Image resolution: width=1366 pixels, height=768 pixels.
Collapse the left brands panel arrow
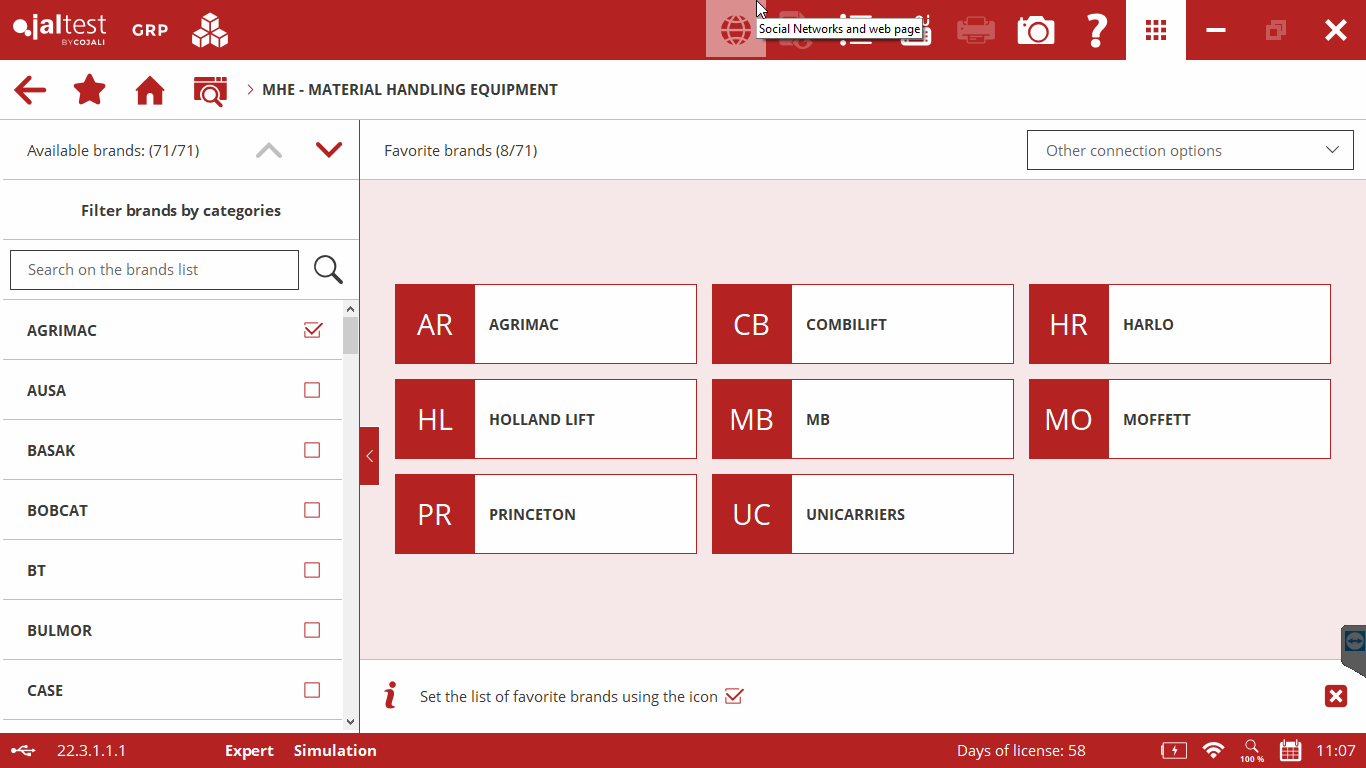point(369,456)
